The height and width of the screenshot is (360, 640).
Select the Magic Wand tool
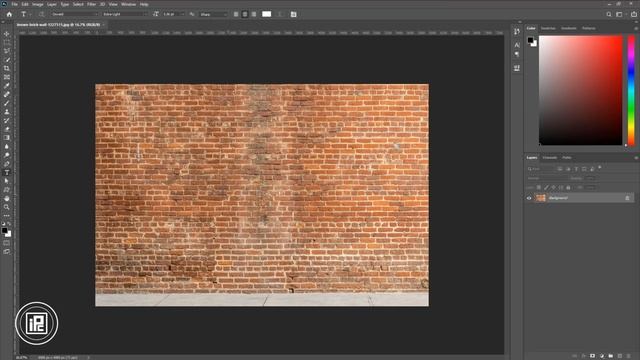[x=7, y=60]
